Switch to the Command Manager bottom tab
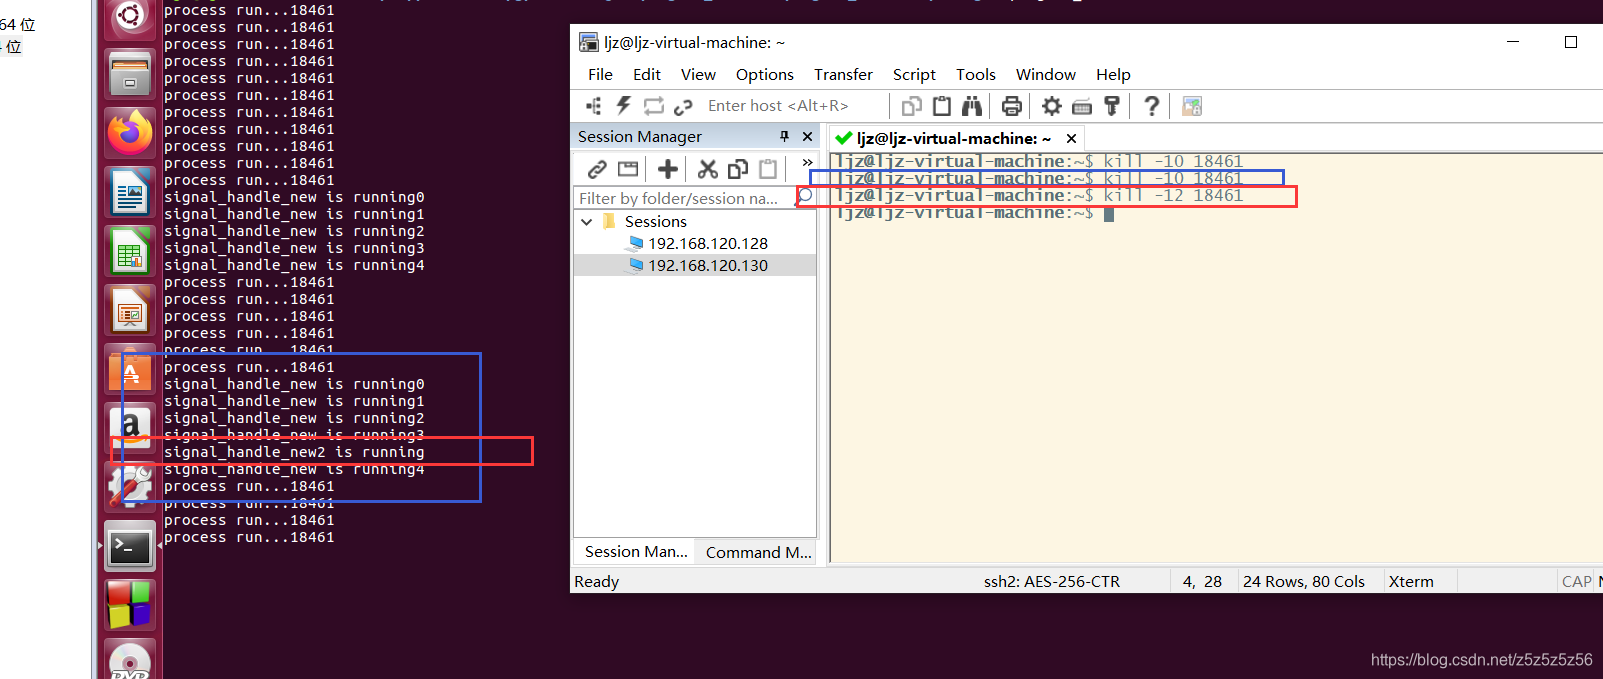The width and height of the screenshot is (1603, 679). [x=758, y=552]
